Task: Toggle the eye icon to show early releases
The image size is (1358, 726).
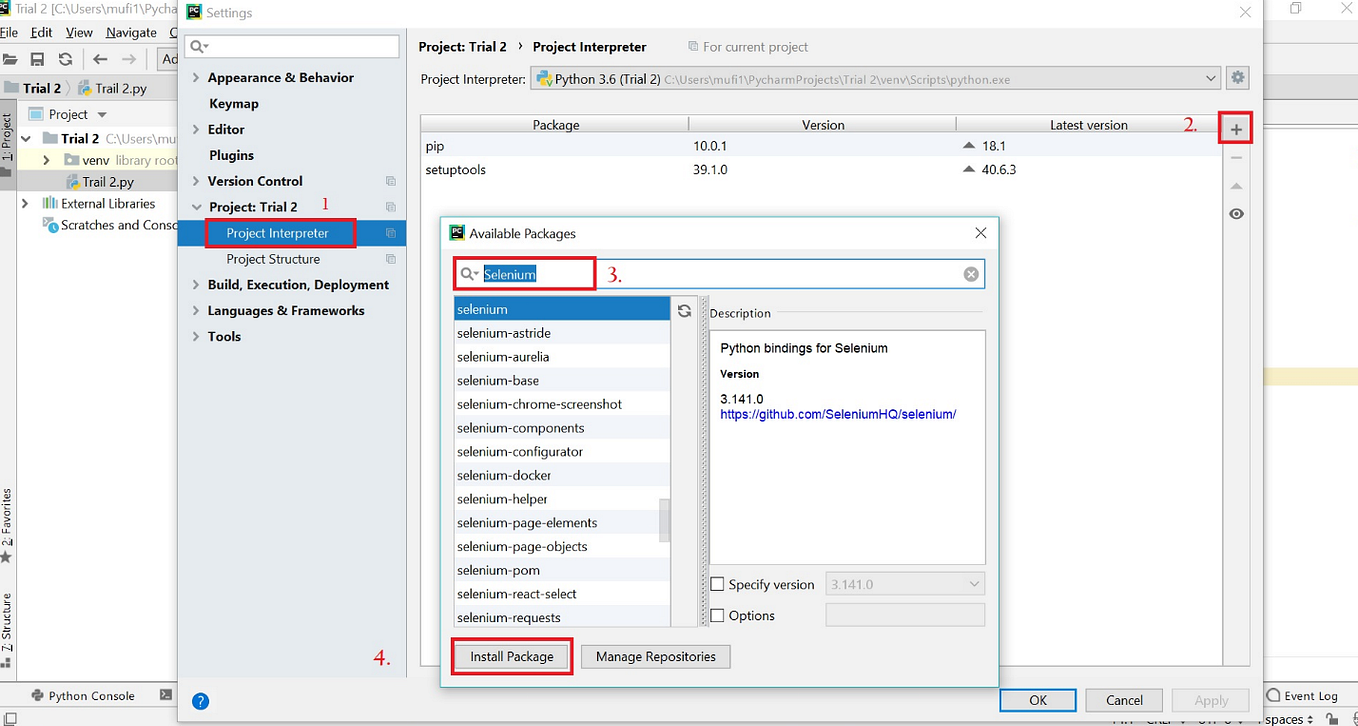Action: click(1236, 213)
